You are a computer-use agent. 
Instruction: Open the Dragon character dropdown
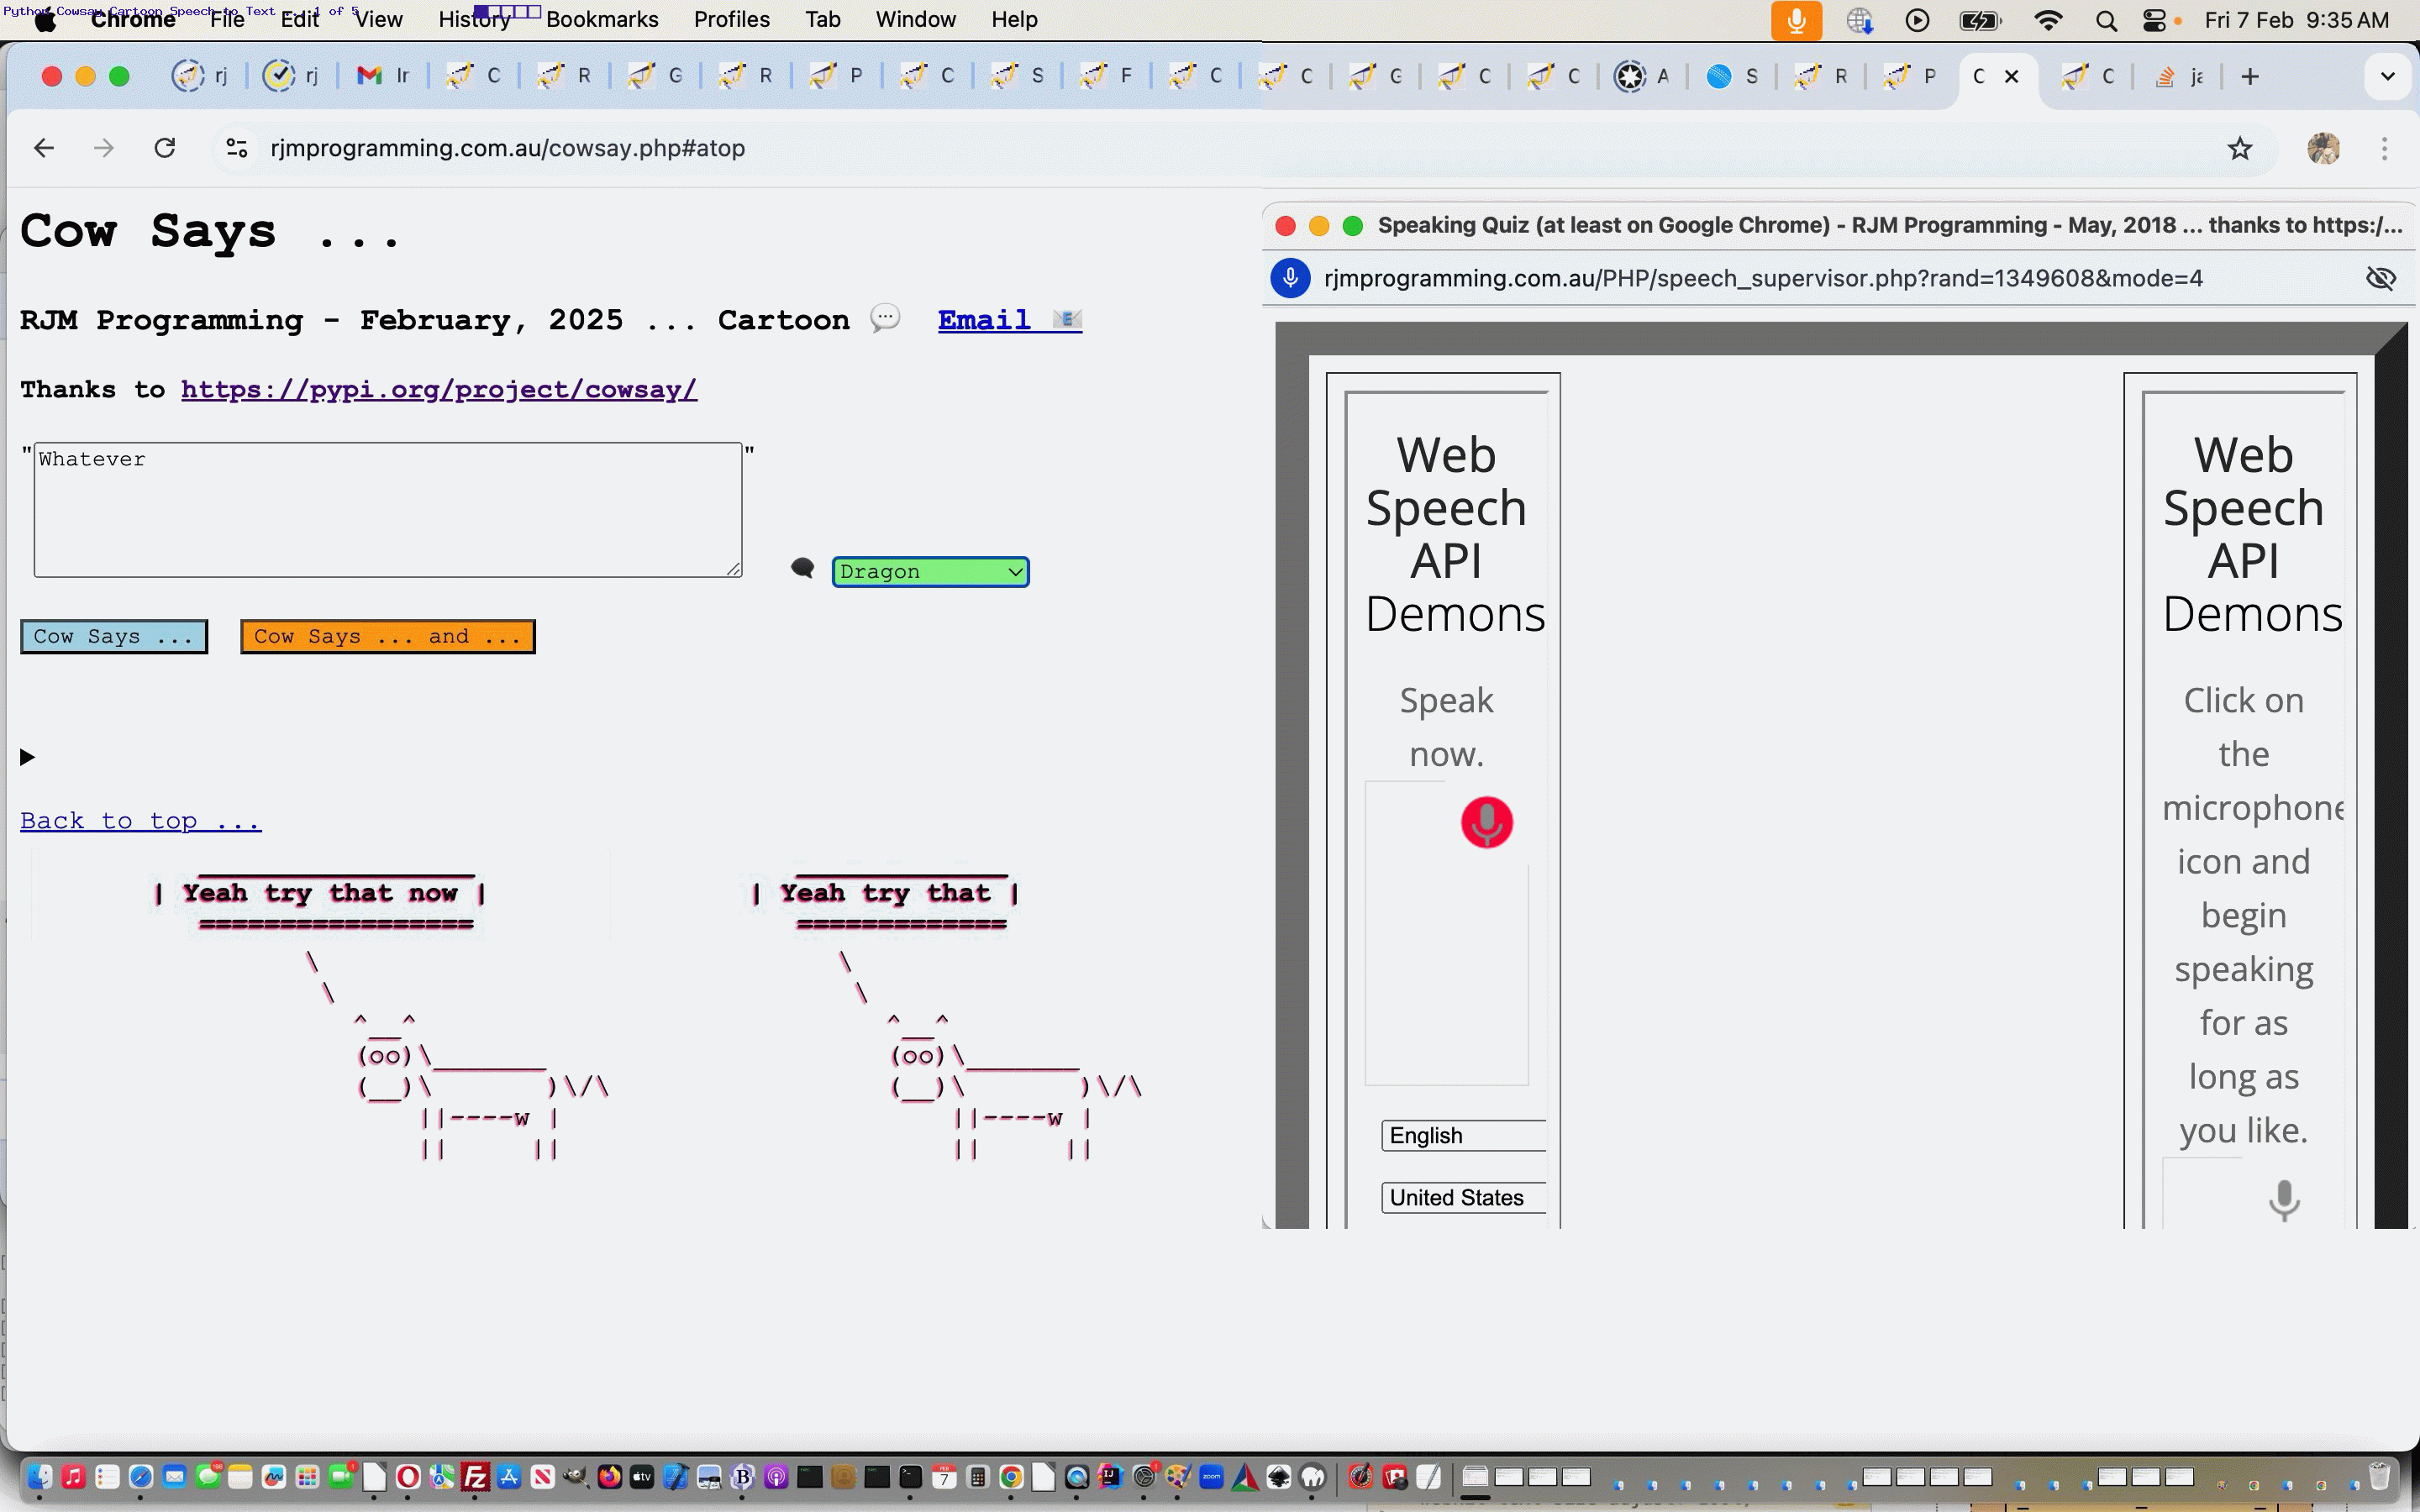[930, 571]
